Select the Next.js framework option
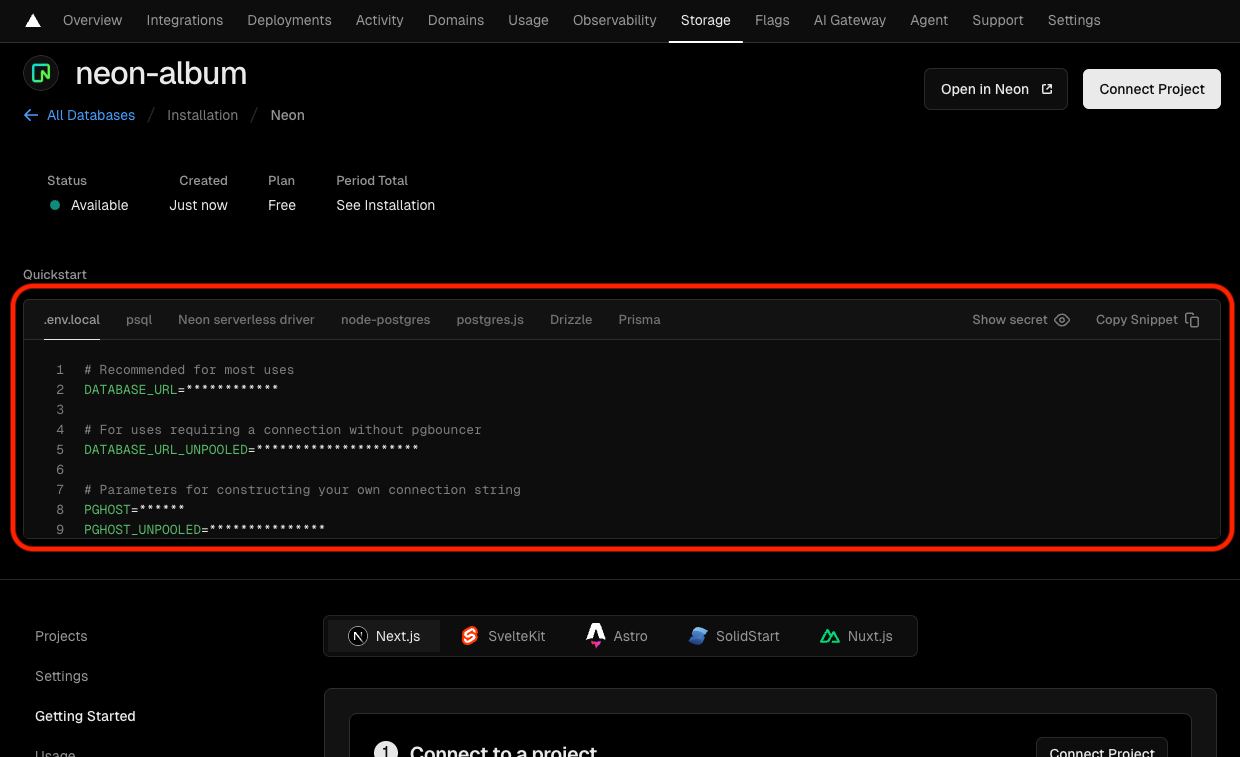Image resolution: width=1240 pixels, height=757 pixels. click(385, 635)
